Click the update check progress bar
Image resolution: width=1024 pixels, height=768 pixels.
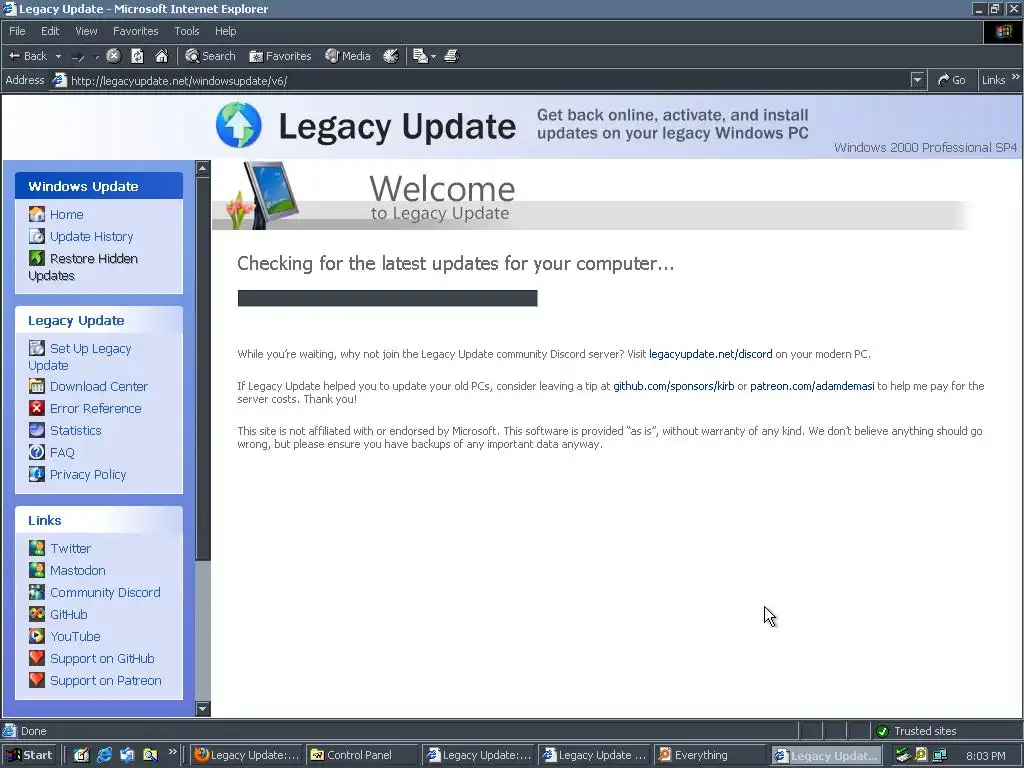coord(387,298)
